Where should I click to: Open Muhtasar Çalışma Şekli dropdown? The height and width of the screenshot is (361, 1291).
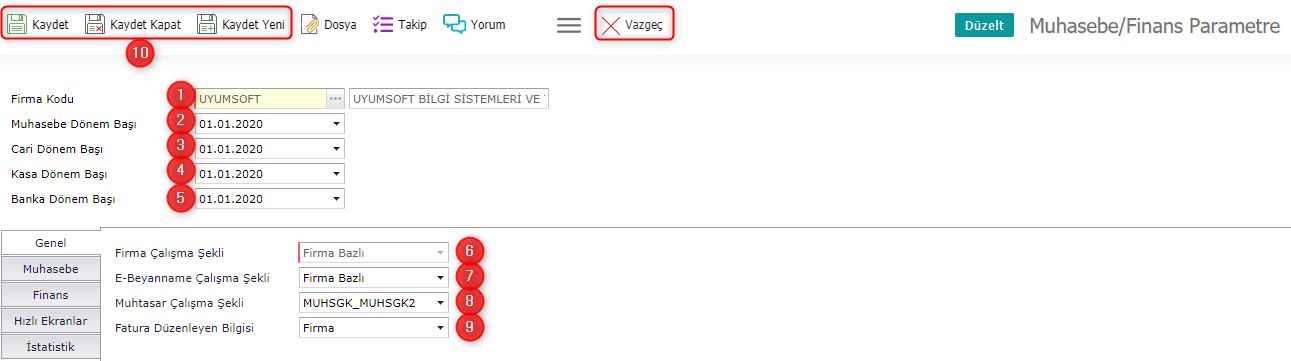[440, 303]
